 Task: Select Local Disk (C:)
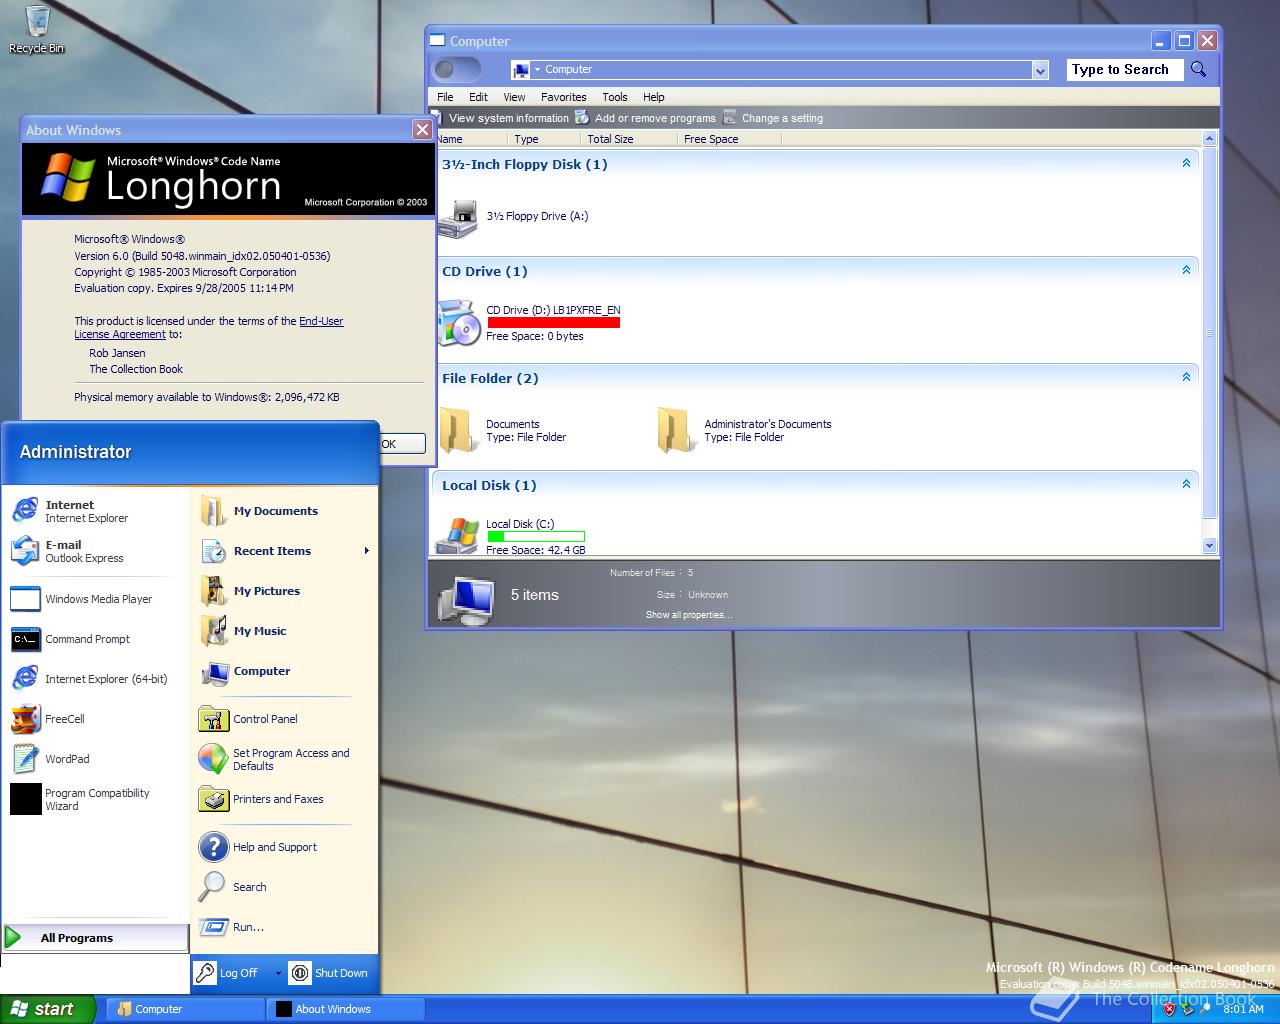point(512,536)
